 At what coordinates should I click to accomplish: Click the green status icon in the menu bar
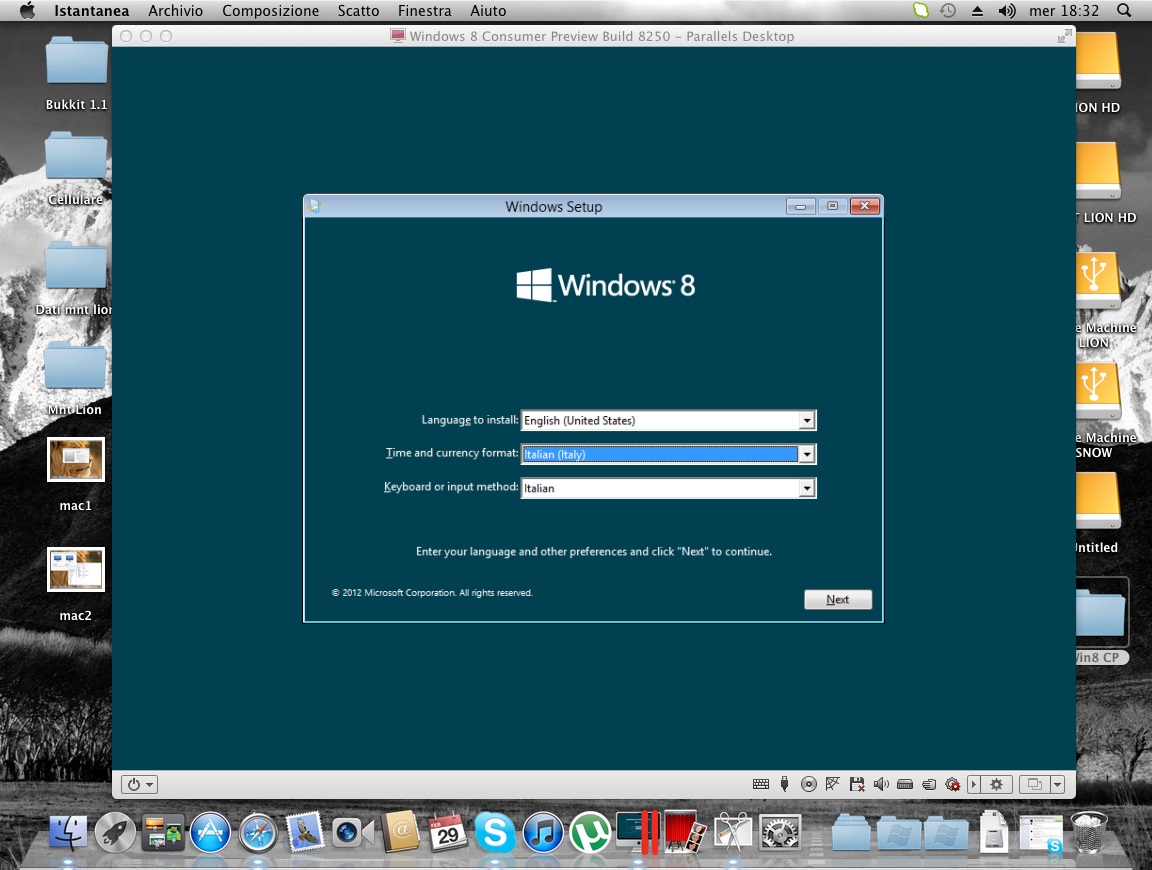(921, 10)
